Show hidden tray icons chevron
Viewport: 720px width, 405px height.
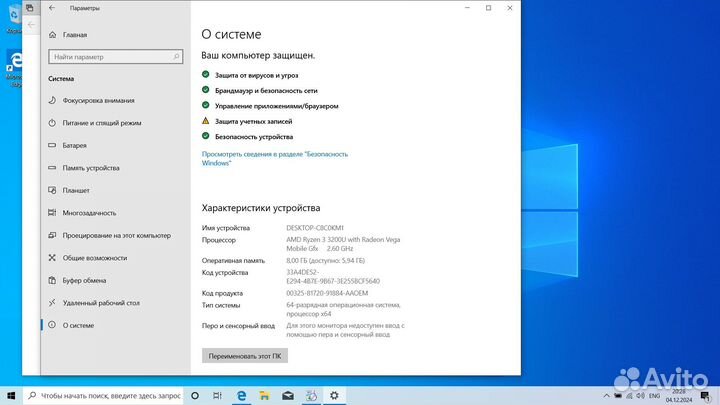pos(606,396)
